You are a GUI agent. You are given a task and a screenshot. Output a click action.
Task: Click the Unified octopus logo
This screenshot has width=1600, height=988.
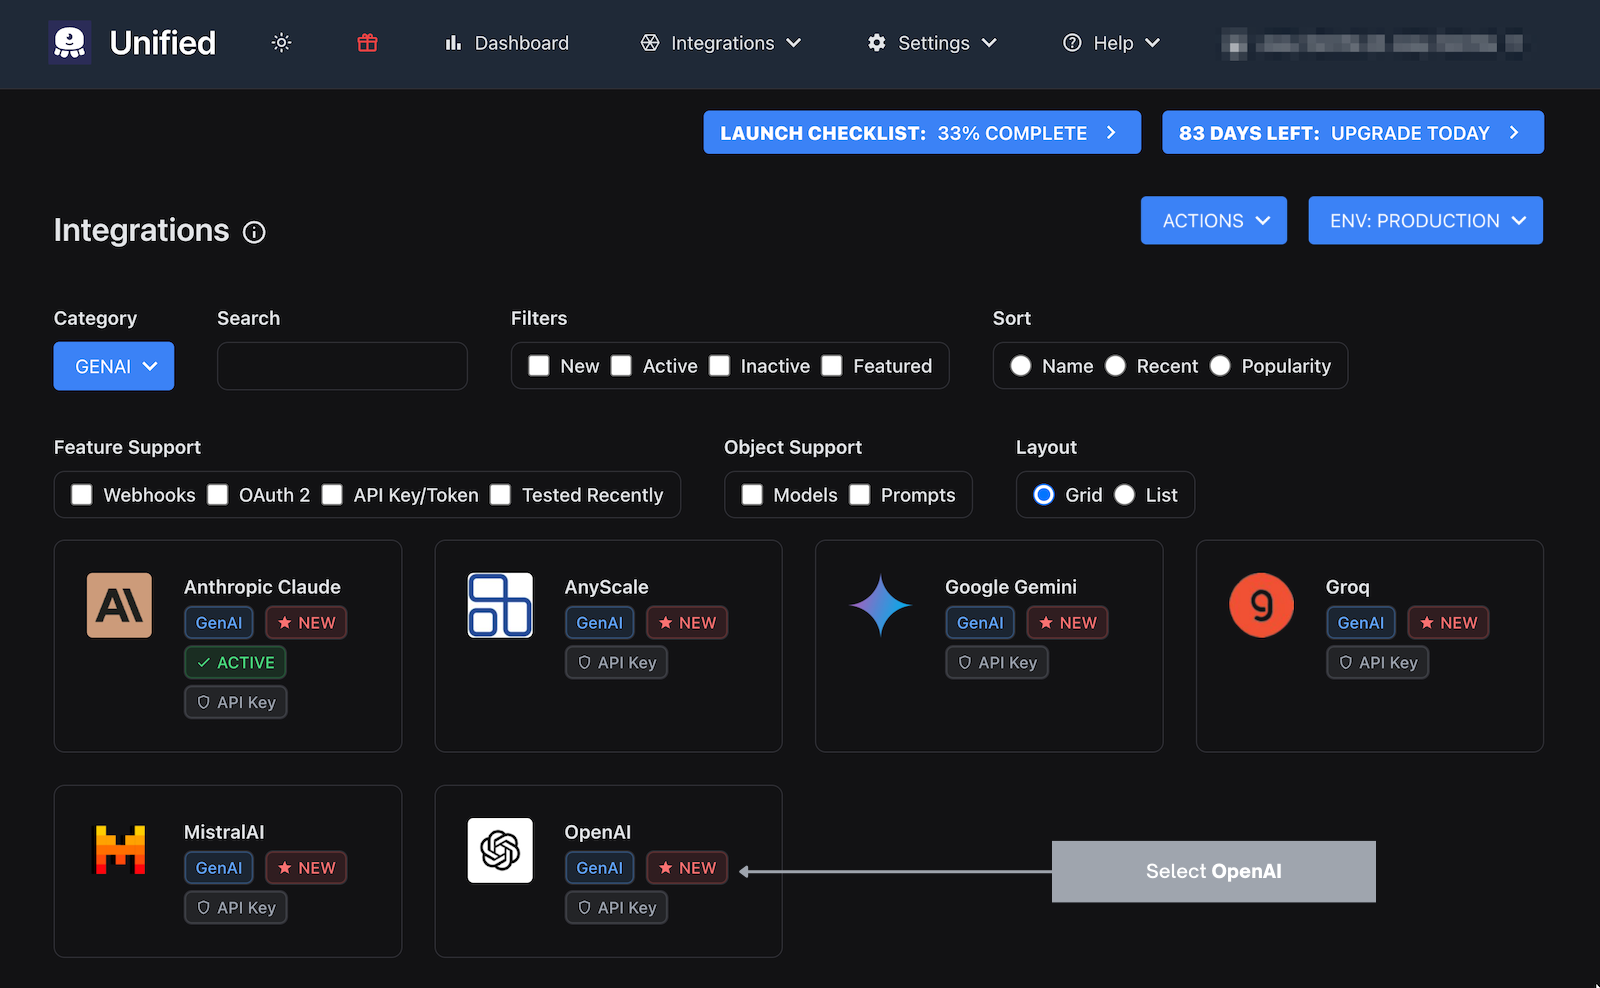click(x=68, y=42)
